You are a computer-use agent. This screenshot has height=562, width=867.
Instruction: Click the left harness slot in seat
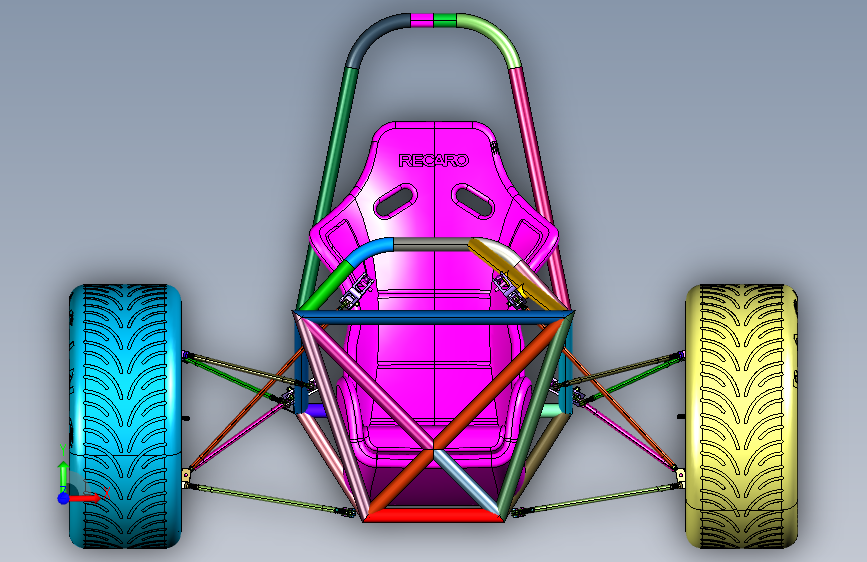395,201
